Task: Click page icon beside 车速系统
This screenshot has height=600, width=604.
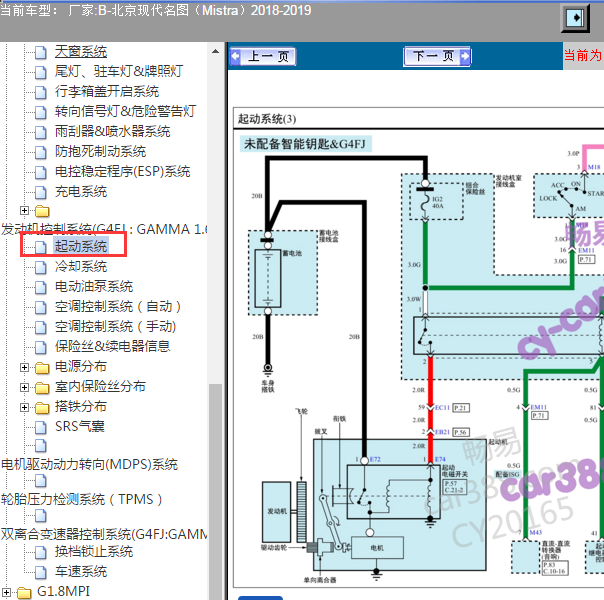Action: pyautogui.click(x=41, y=572)
